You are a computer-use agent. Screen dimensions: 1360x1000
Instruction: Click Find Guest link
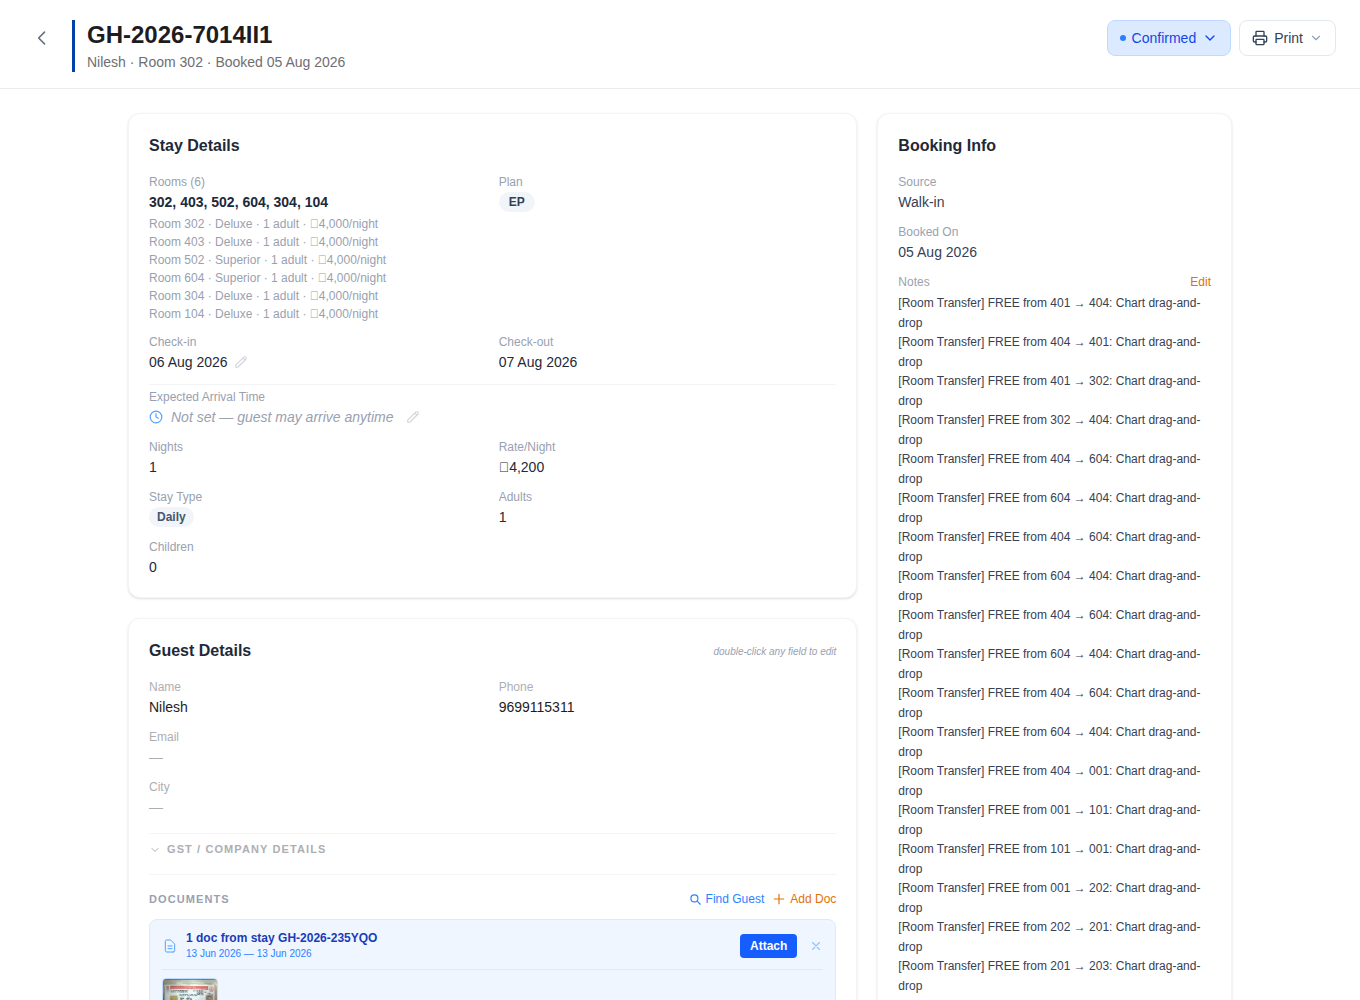(727, 899)
